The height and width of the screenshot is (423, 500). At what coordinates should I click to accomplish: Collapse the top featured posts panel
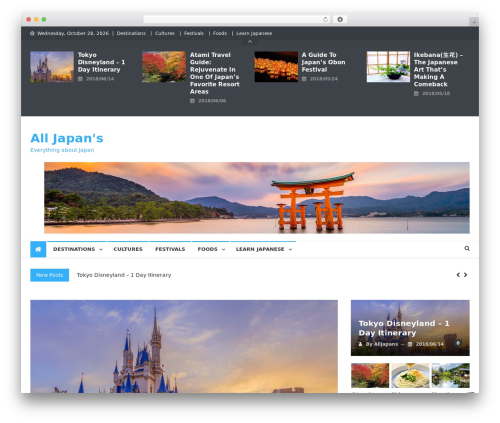250,42
